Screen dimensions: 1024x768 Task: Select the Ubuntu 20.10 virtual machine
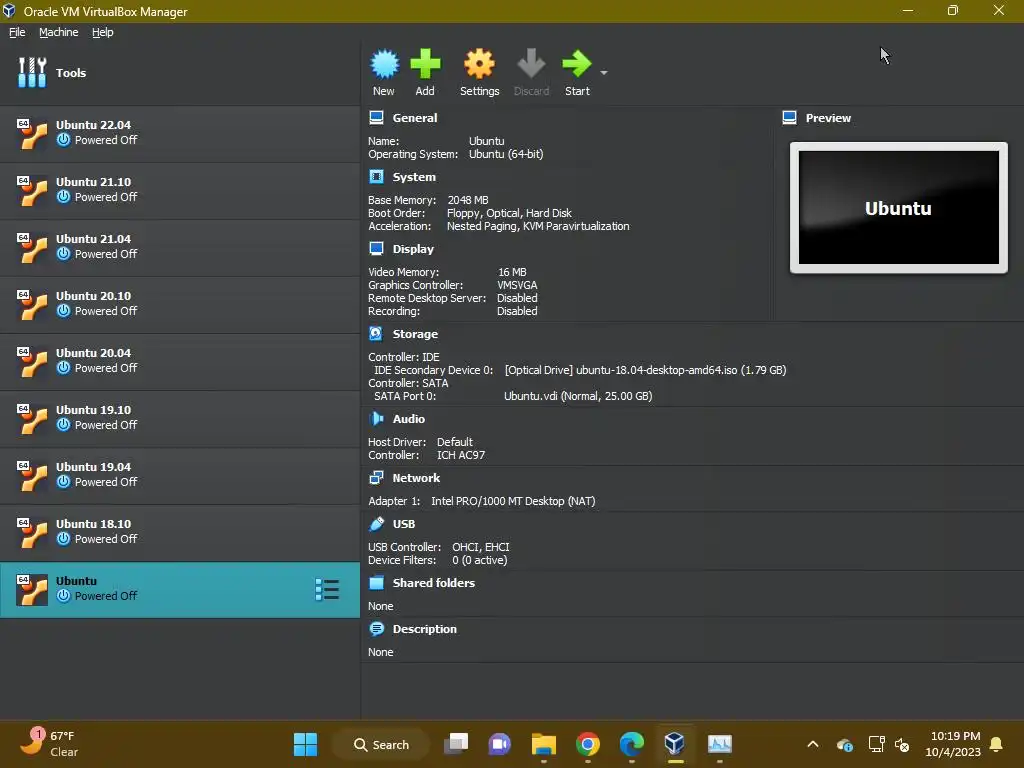click(x=180, y=304)
